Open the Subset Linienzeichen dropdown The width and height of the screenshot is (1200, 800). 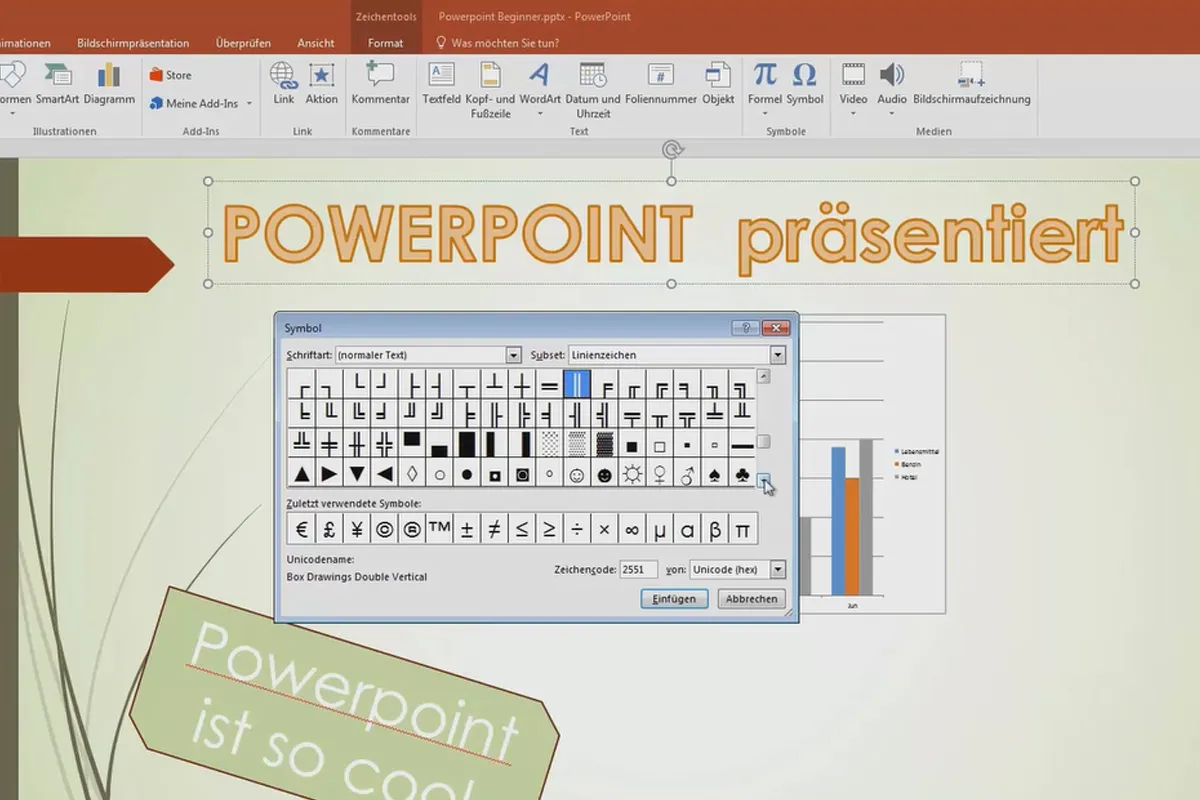point(777,355)
